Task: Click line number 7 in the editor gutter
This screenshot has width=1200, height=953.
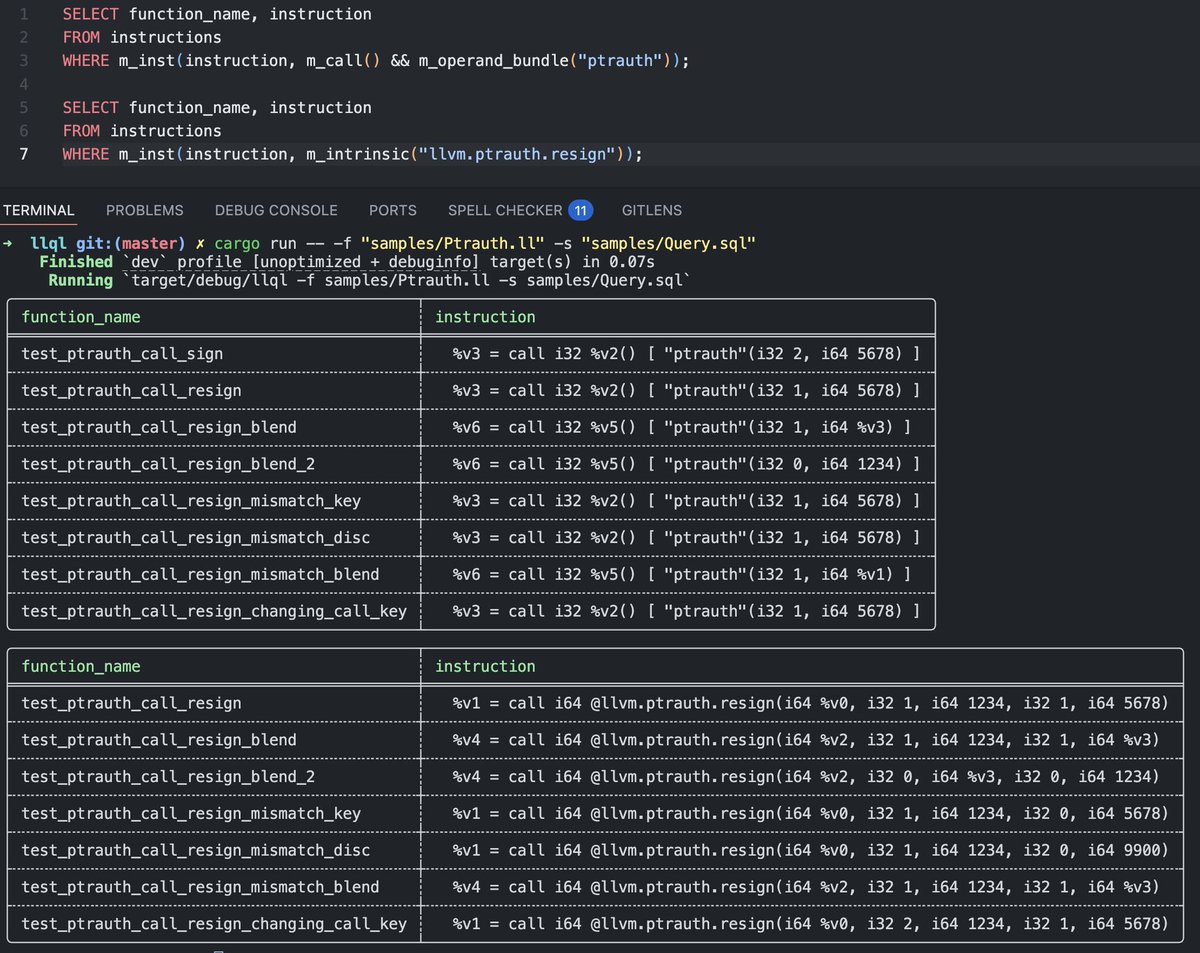Action: coord(22,154)
